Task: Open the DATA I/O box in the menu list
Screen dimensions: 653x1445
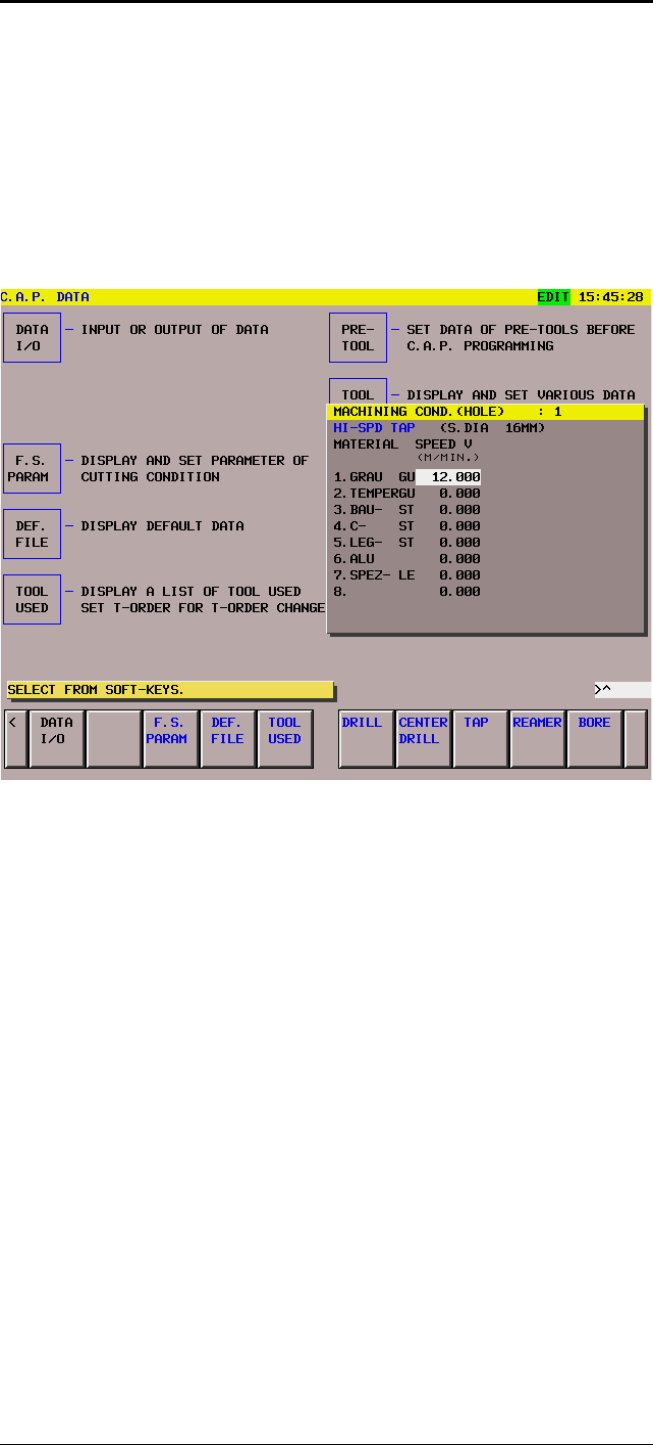Action: click(x=32, y=337)
